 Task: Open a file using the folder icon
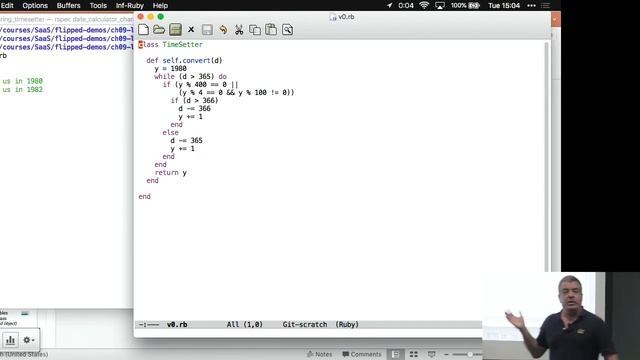(159, 29)
